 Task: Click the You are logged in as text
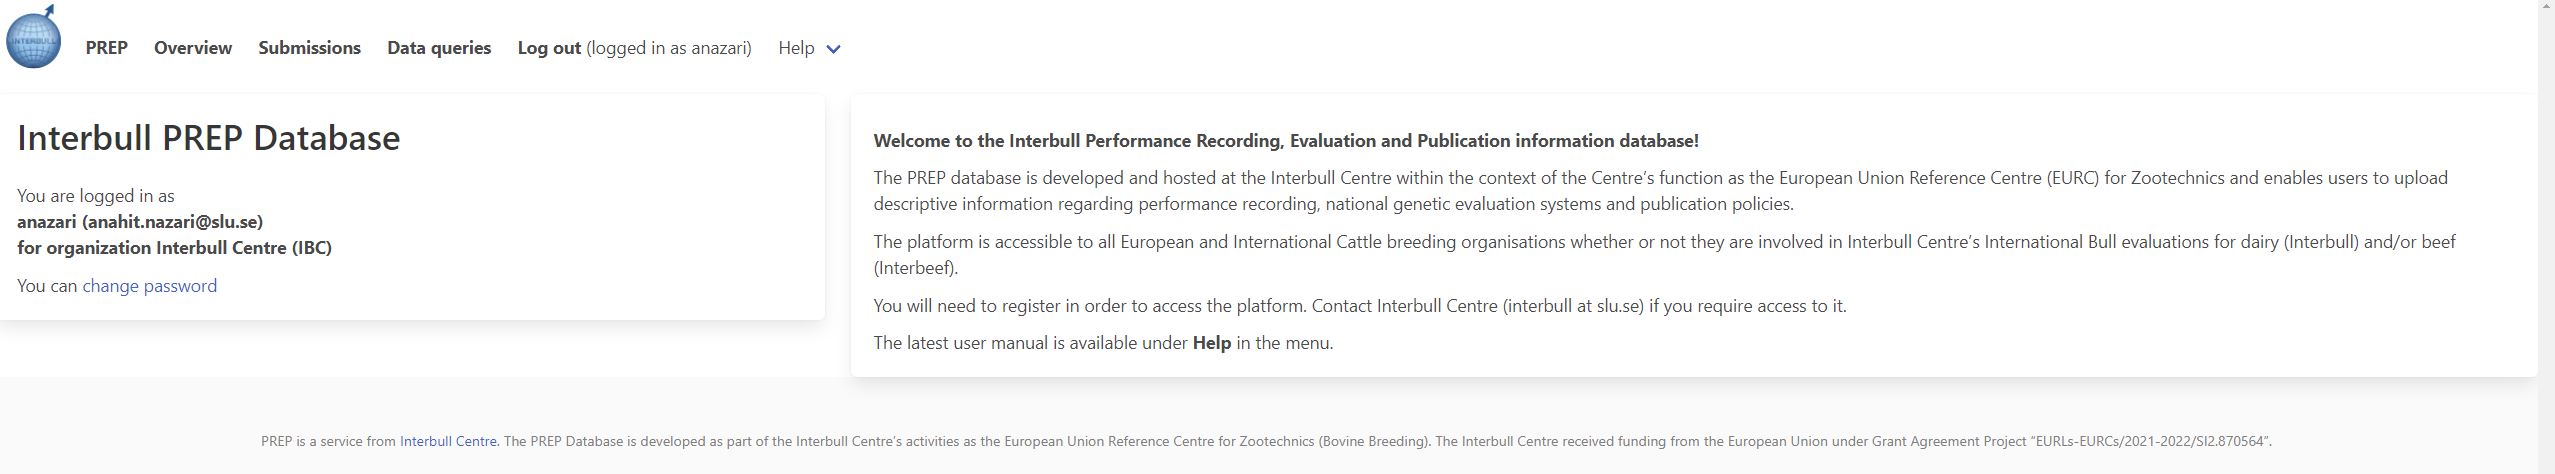click(96, 196)
